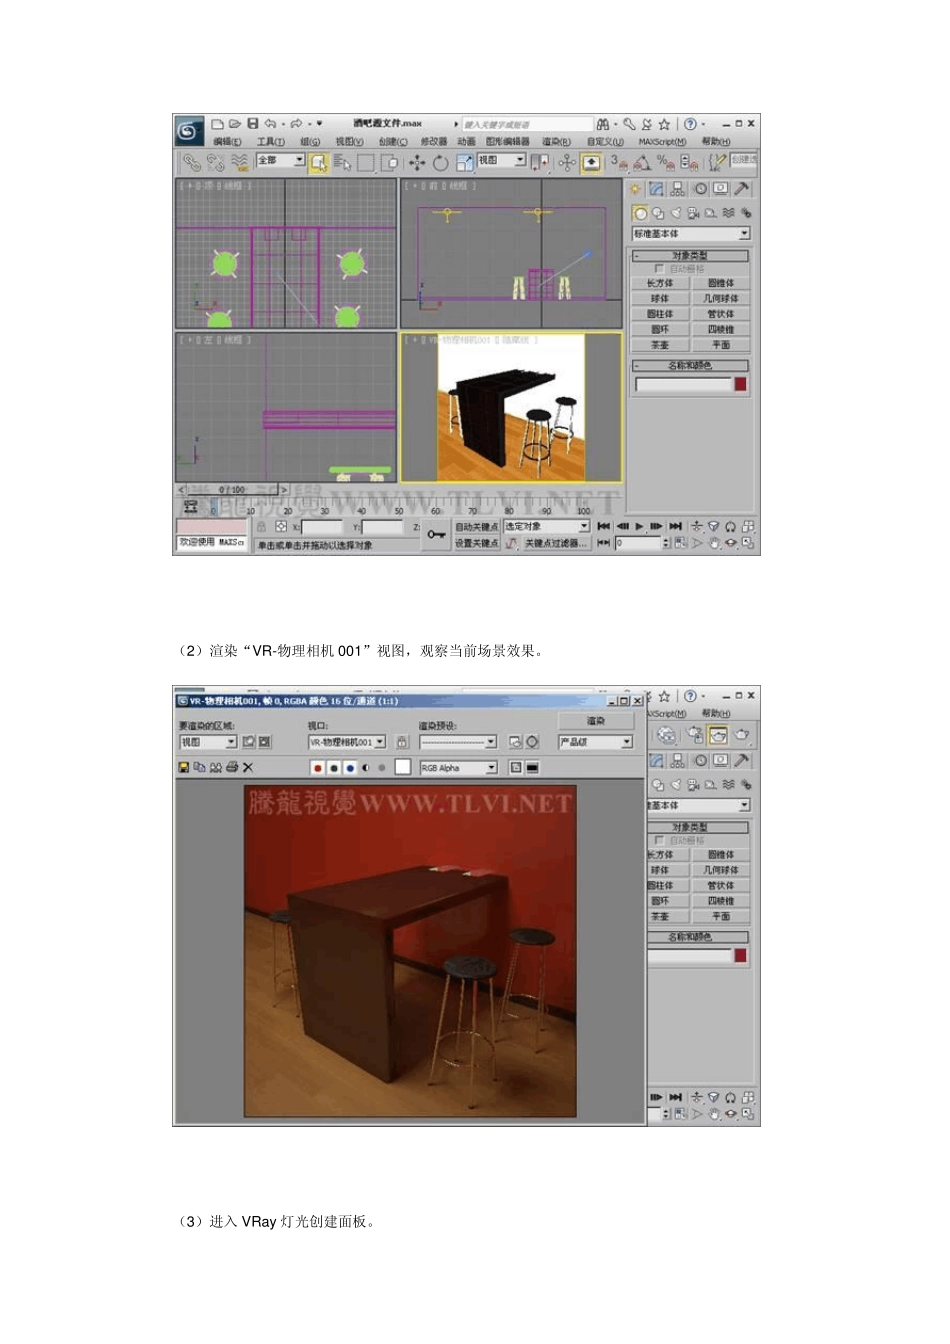950x1344 pixels.
Task: Click Play Animation button in main window
Action: click(x=640, y=526)
